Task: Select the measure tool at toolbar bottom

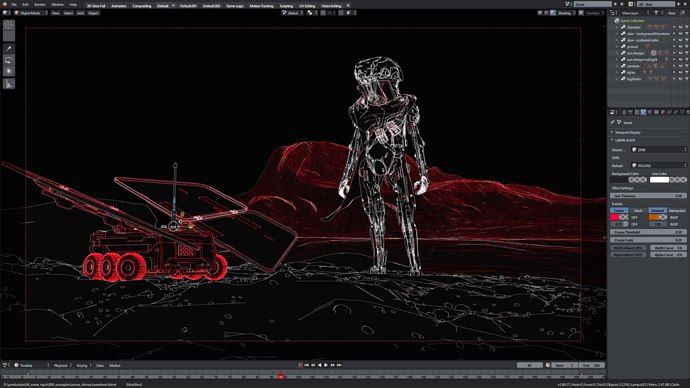Action: tap(9, 84)
